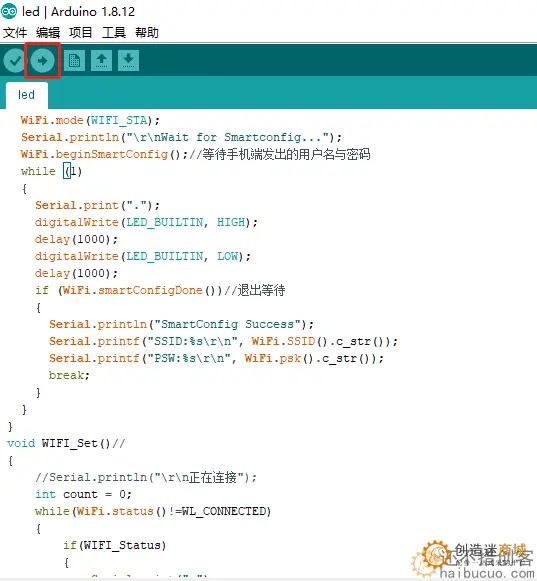
Task: Select the led sketch tab
Action: click(27, 95)
